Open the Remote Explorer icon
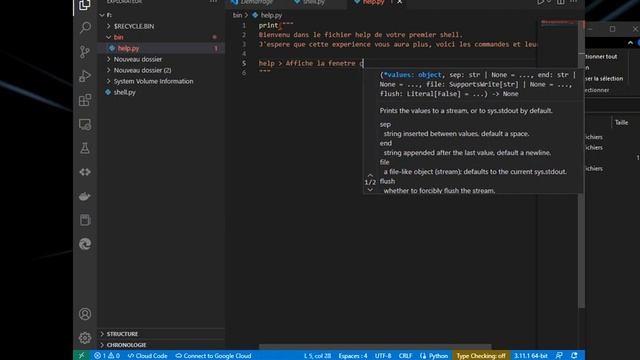Image resolution: width=640 pixels, height=360 pixels. point(85,124)
